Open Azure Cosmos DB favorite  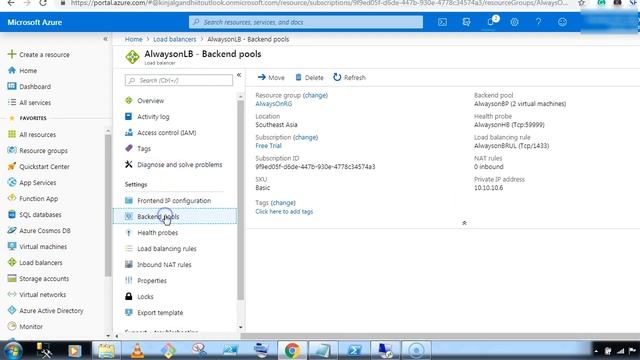click(39, 230)
